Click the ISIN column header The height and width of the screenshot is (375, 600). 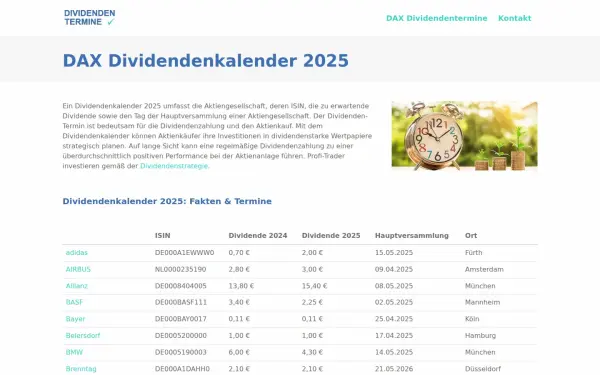click(x=163, y=236)
